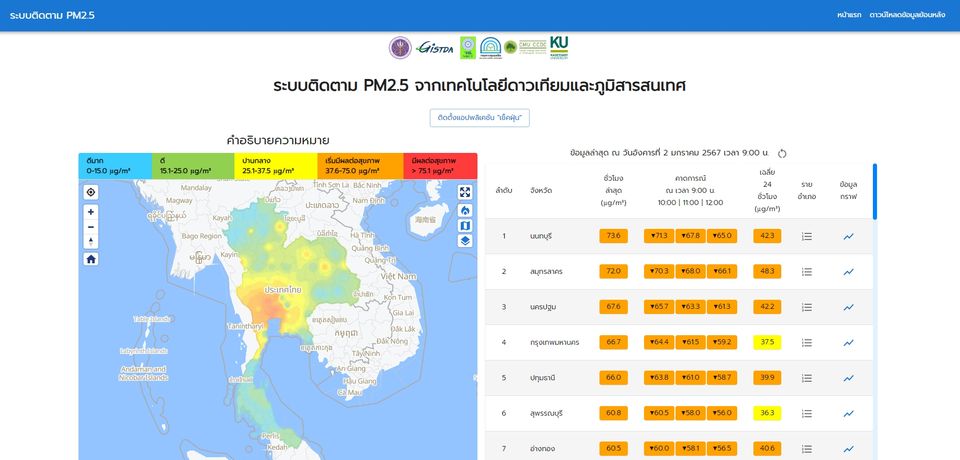The height and width of the screenshot is (460, 960).
Task: Expand district list for สมุทรสาคร
Action: (807, 272)
